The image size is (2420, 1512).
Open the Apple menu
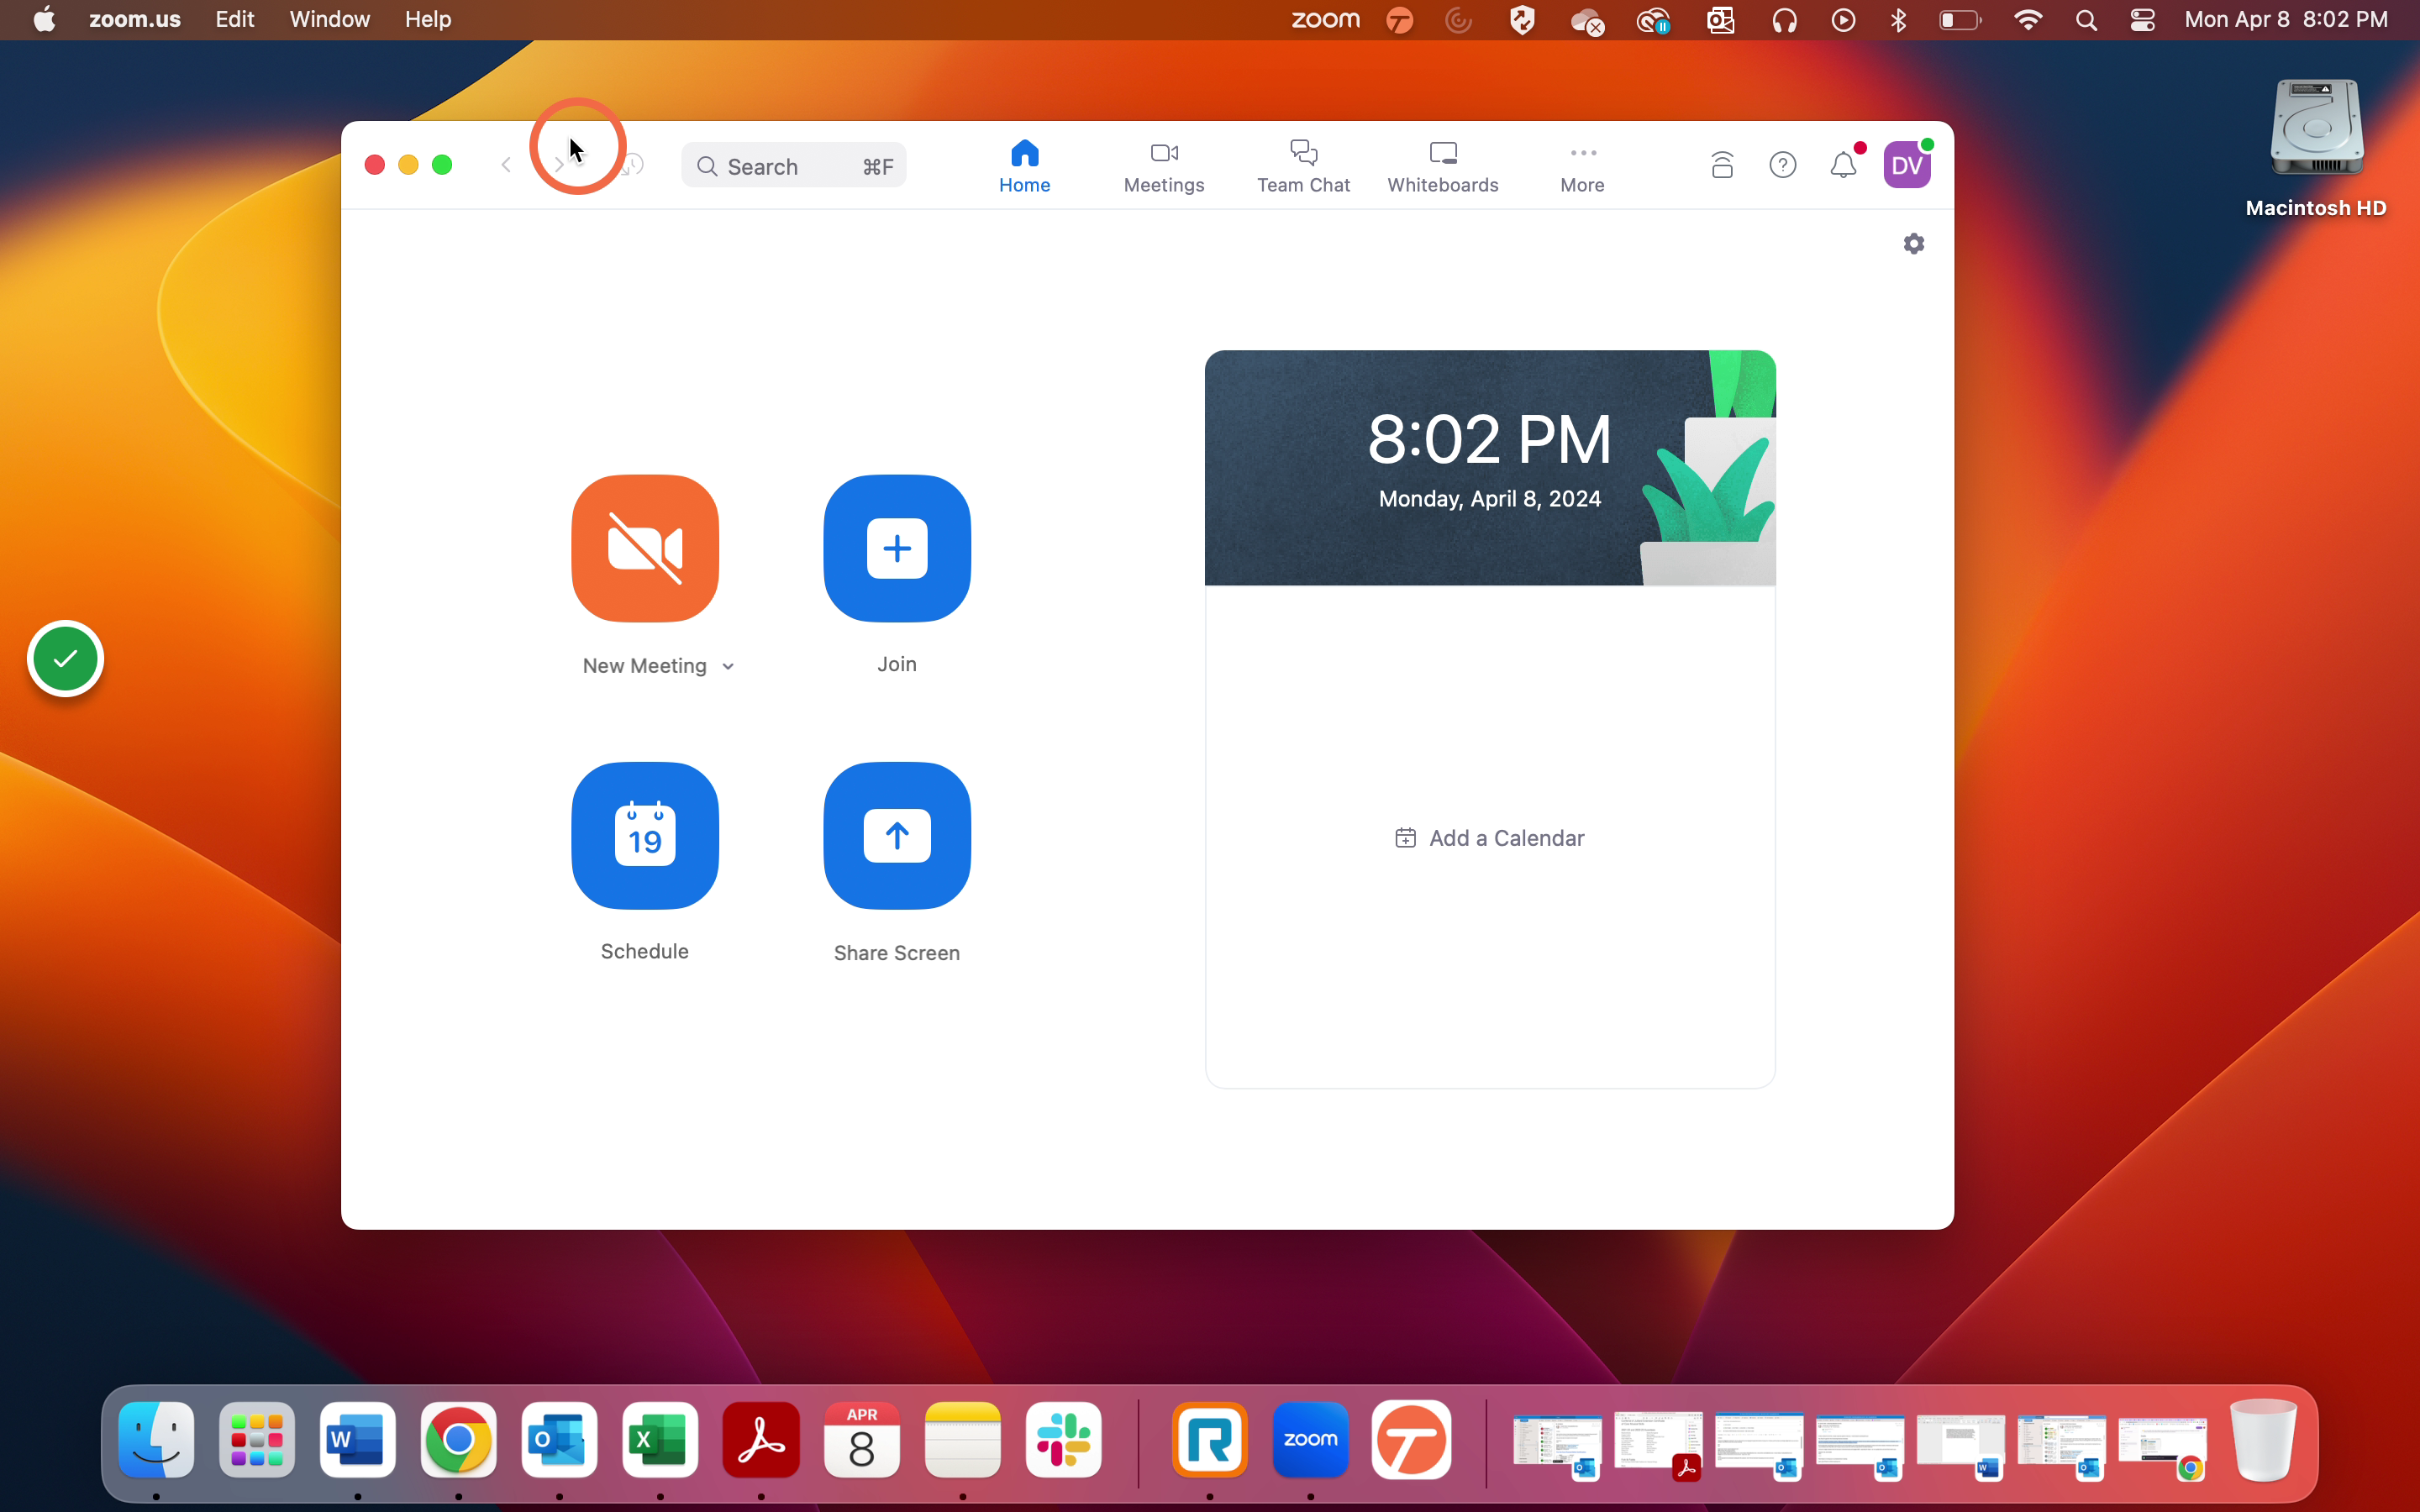point(44,20)
